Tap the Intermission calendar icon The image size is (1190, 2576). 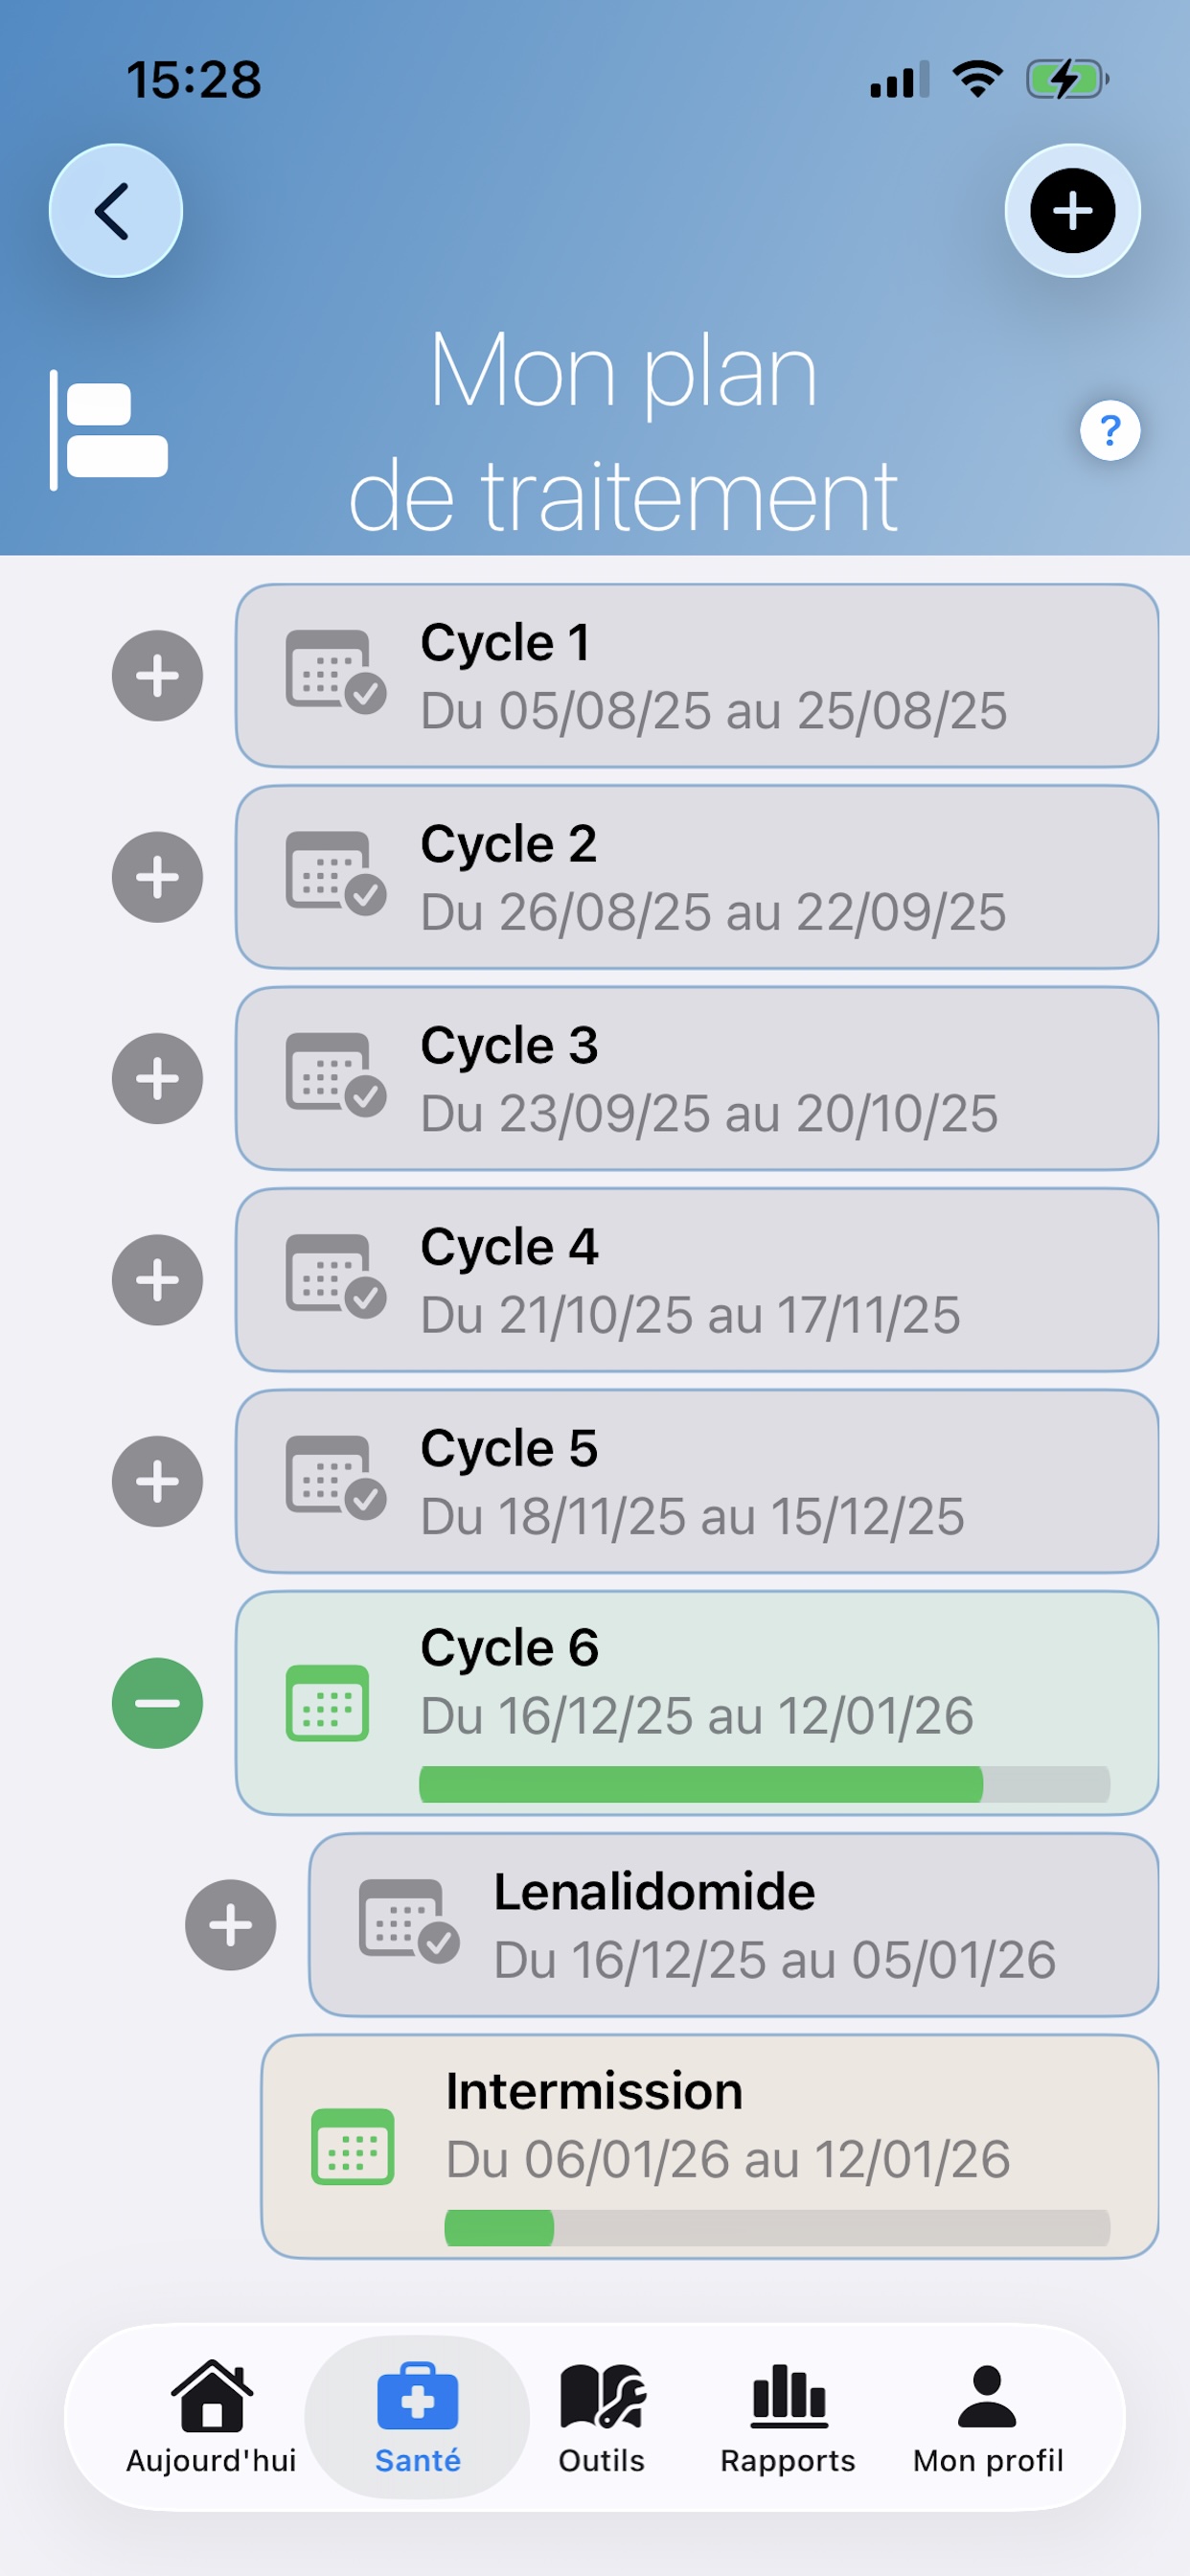pos(352,2146)
